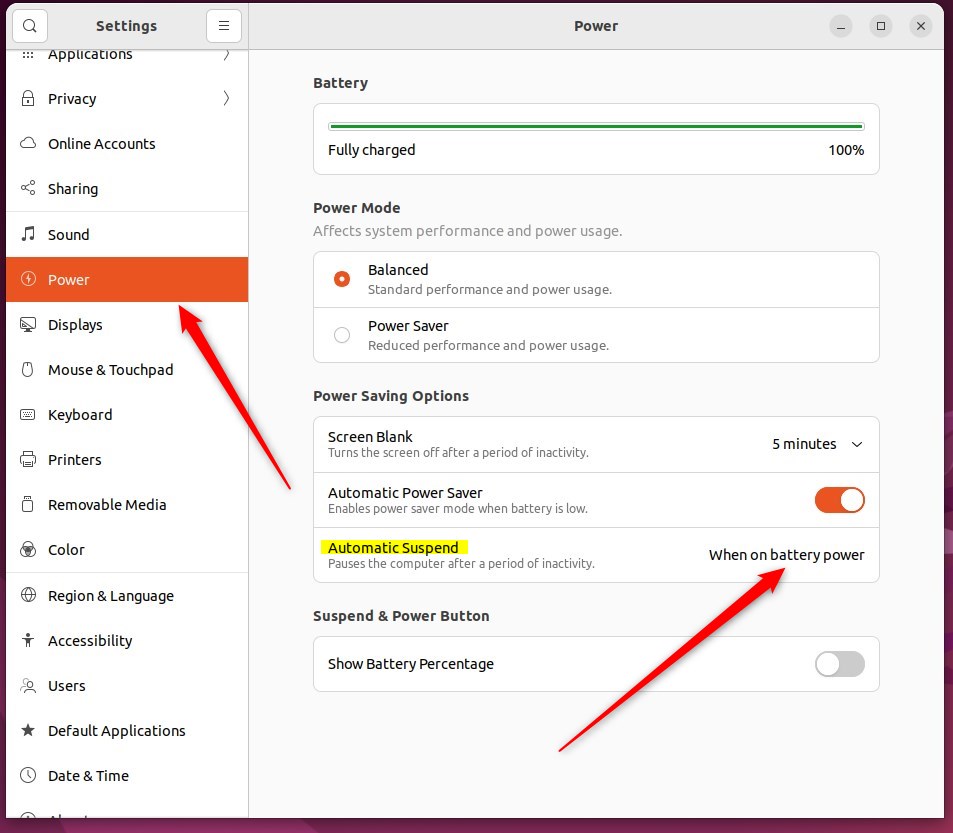Click the Sound music note icon

coord(28,234)
